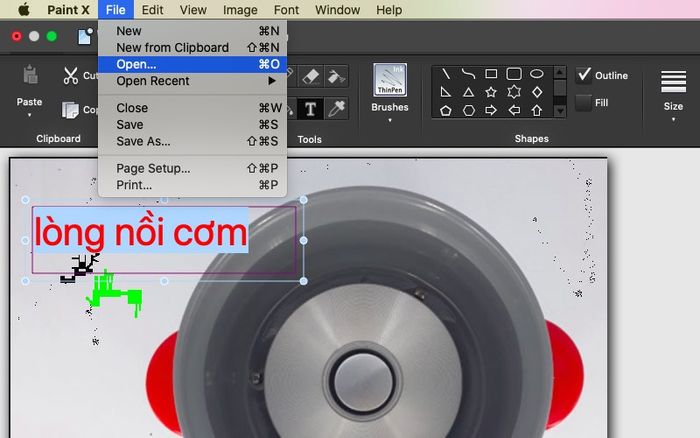The height and width of the screenshot is (438, 700).
Task: Click the ThinPen Brushes icon
Action: point(390,80)
